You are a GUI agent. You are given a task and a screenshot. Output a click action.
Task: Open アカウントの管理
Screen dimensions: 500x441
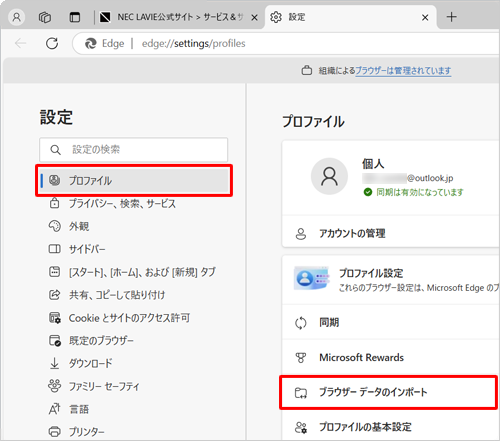click(x=391, y=233)
